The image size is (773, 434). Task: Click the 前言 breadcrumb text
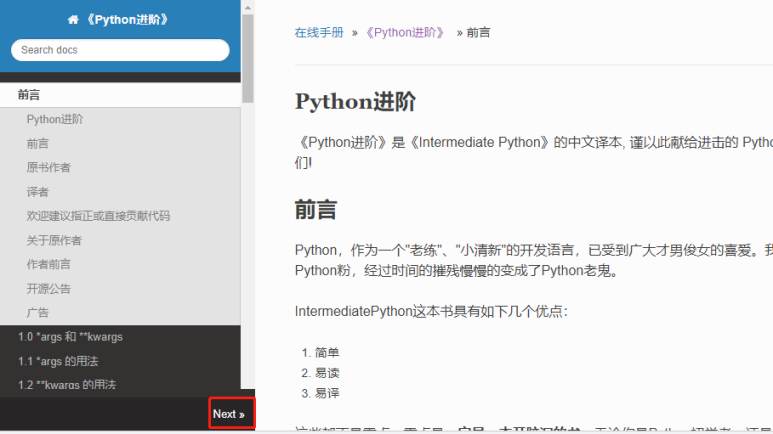coord(478,33)
